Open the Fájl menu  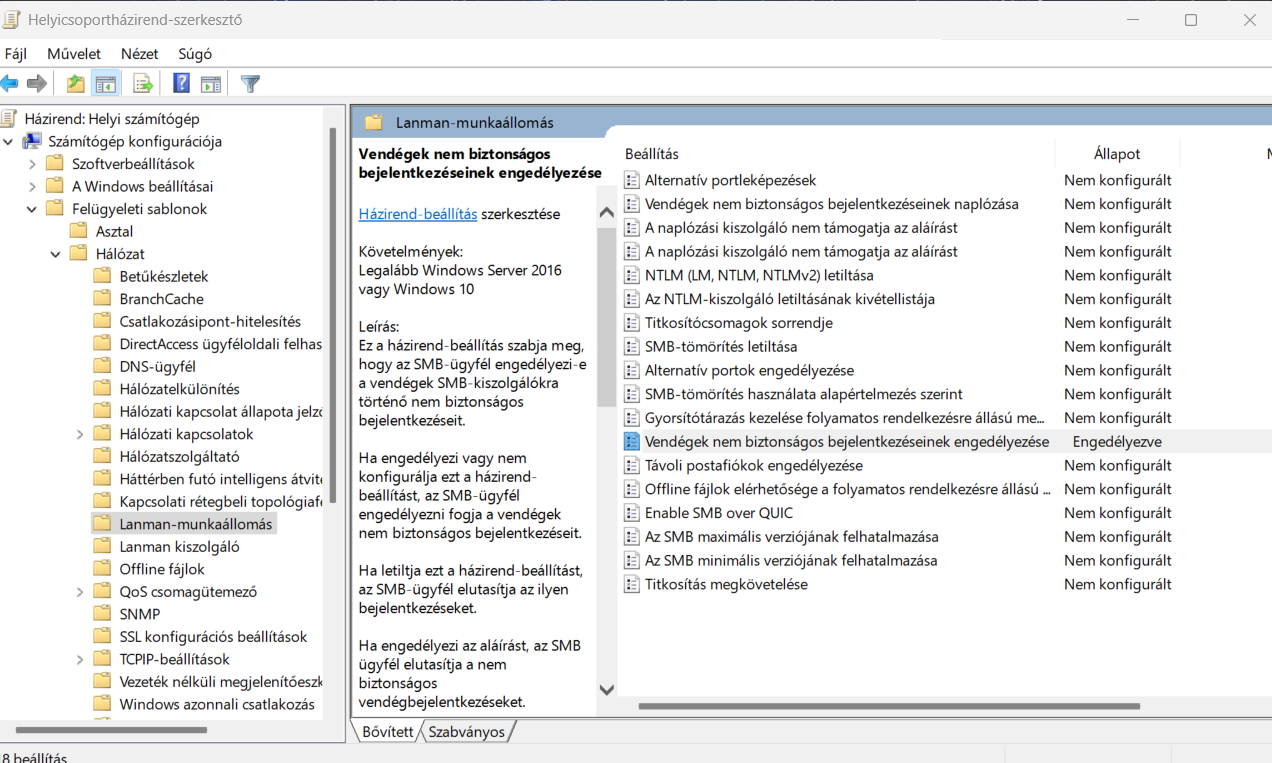point(15,54)
